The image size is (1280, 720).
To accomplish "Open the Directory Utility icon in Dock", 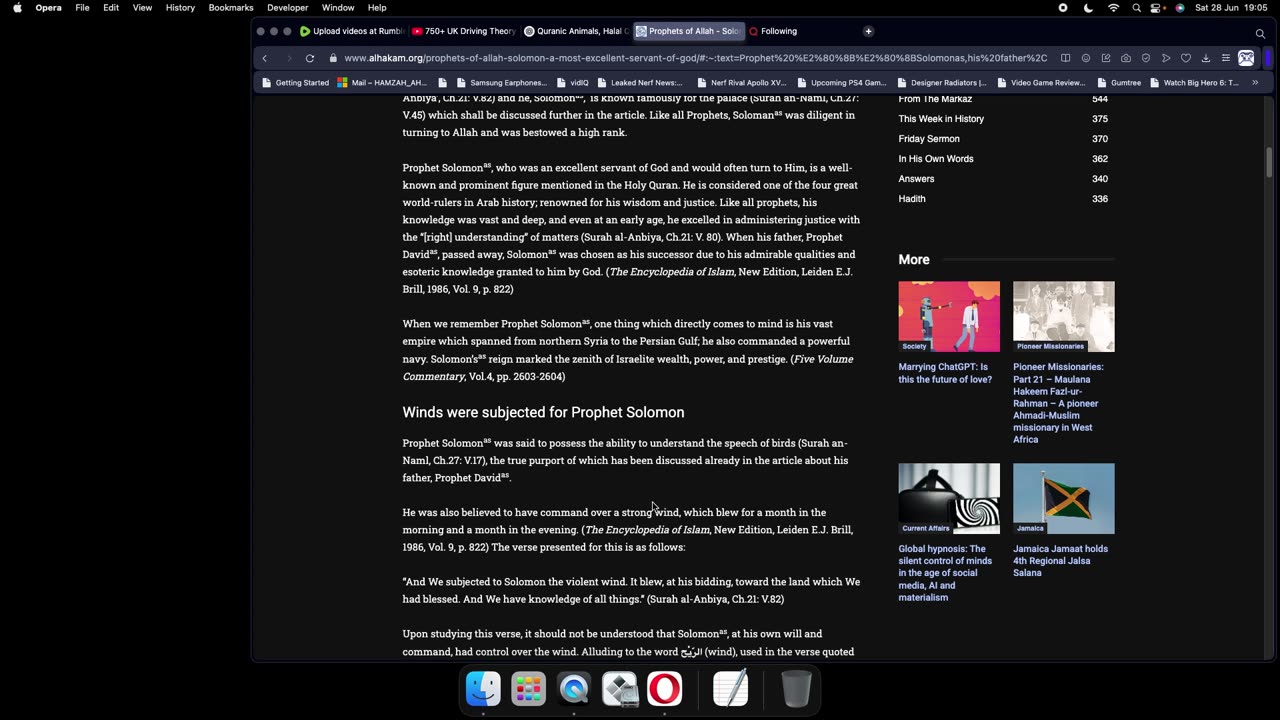I will click(x=619, y=689).
